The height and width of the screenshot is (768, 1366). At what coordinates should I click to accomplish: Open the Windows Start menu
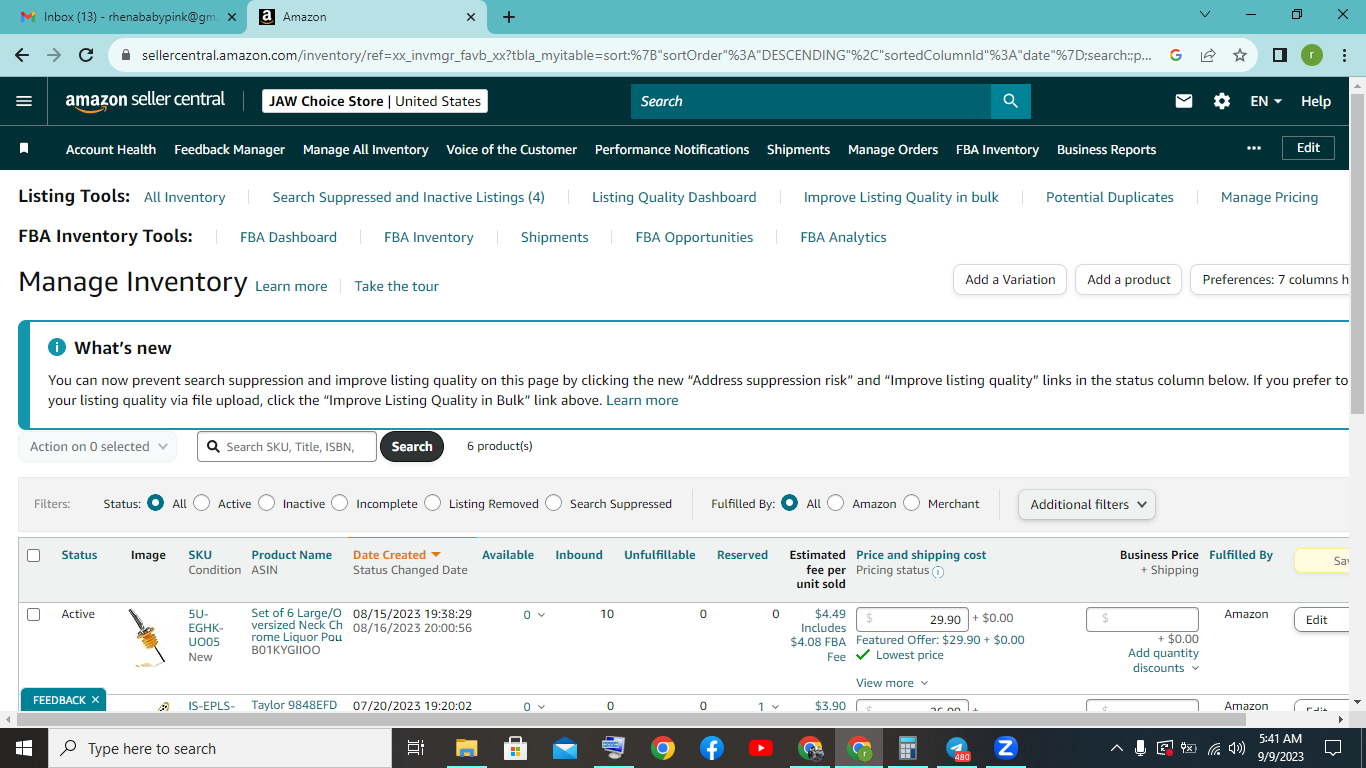click(24, 748)
